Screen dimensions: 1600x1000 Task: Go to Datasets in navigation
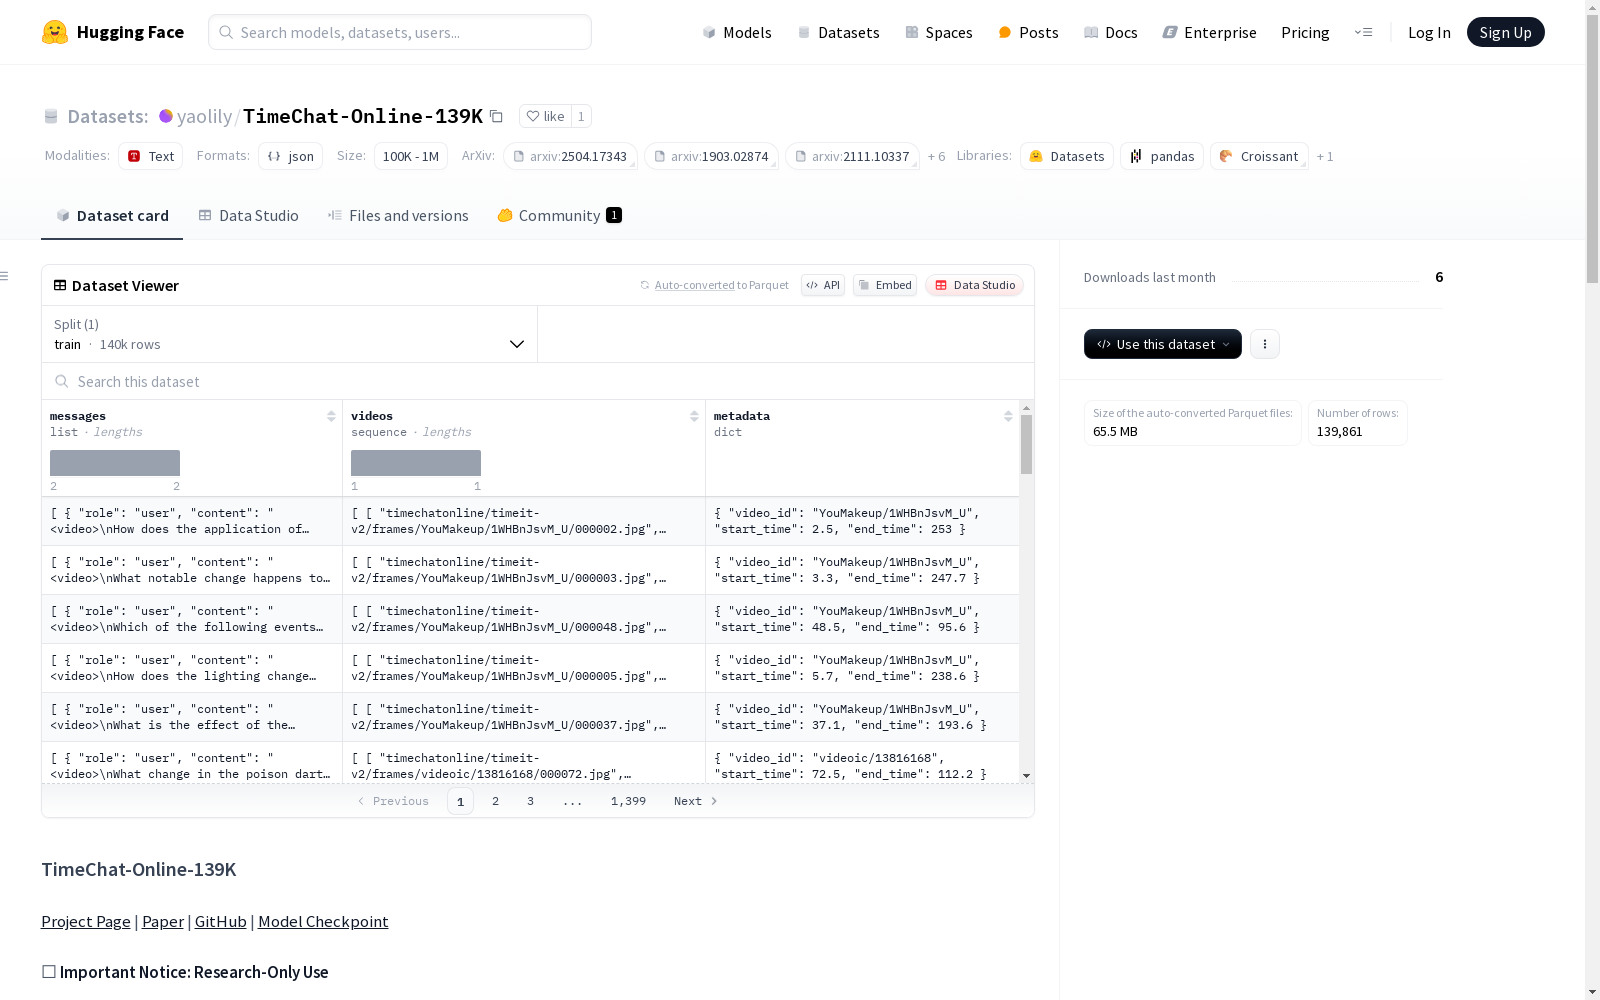(x=838, y=32)
